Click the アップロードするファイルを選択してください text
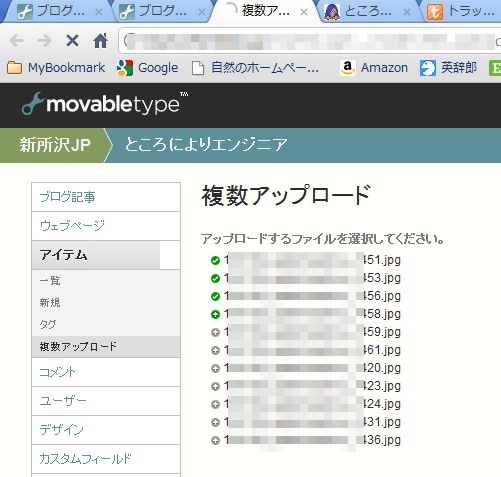The image size is (501, 477). [x=322, y=239]
